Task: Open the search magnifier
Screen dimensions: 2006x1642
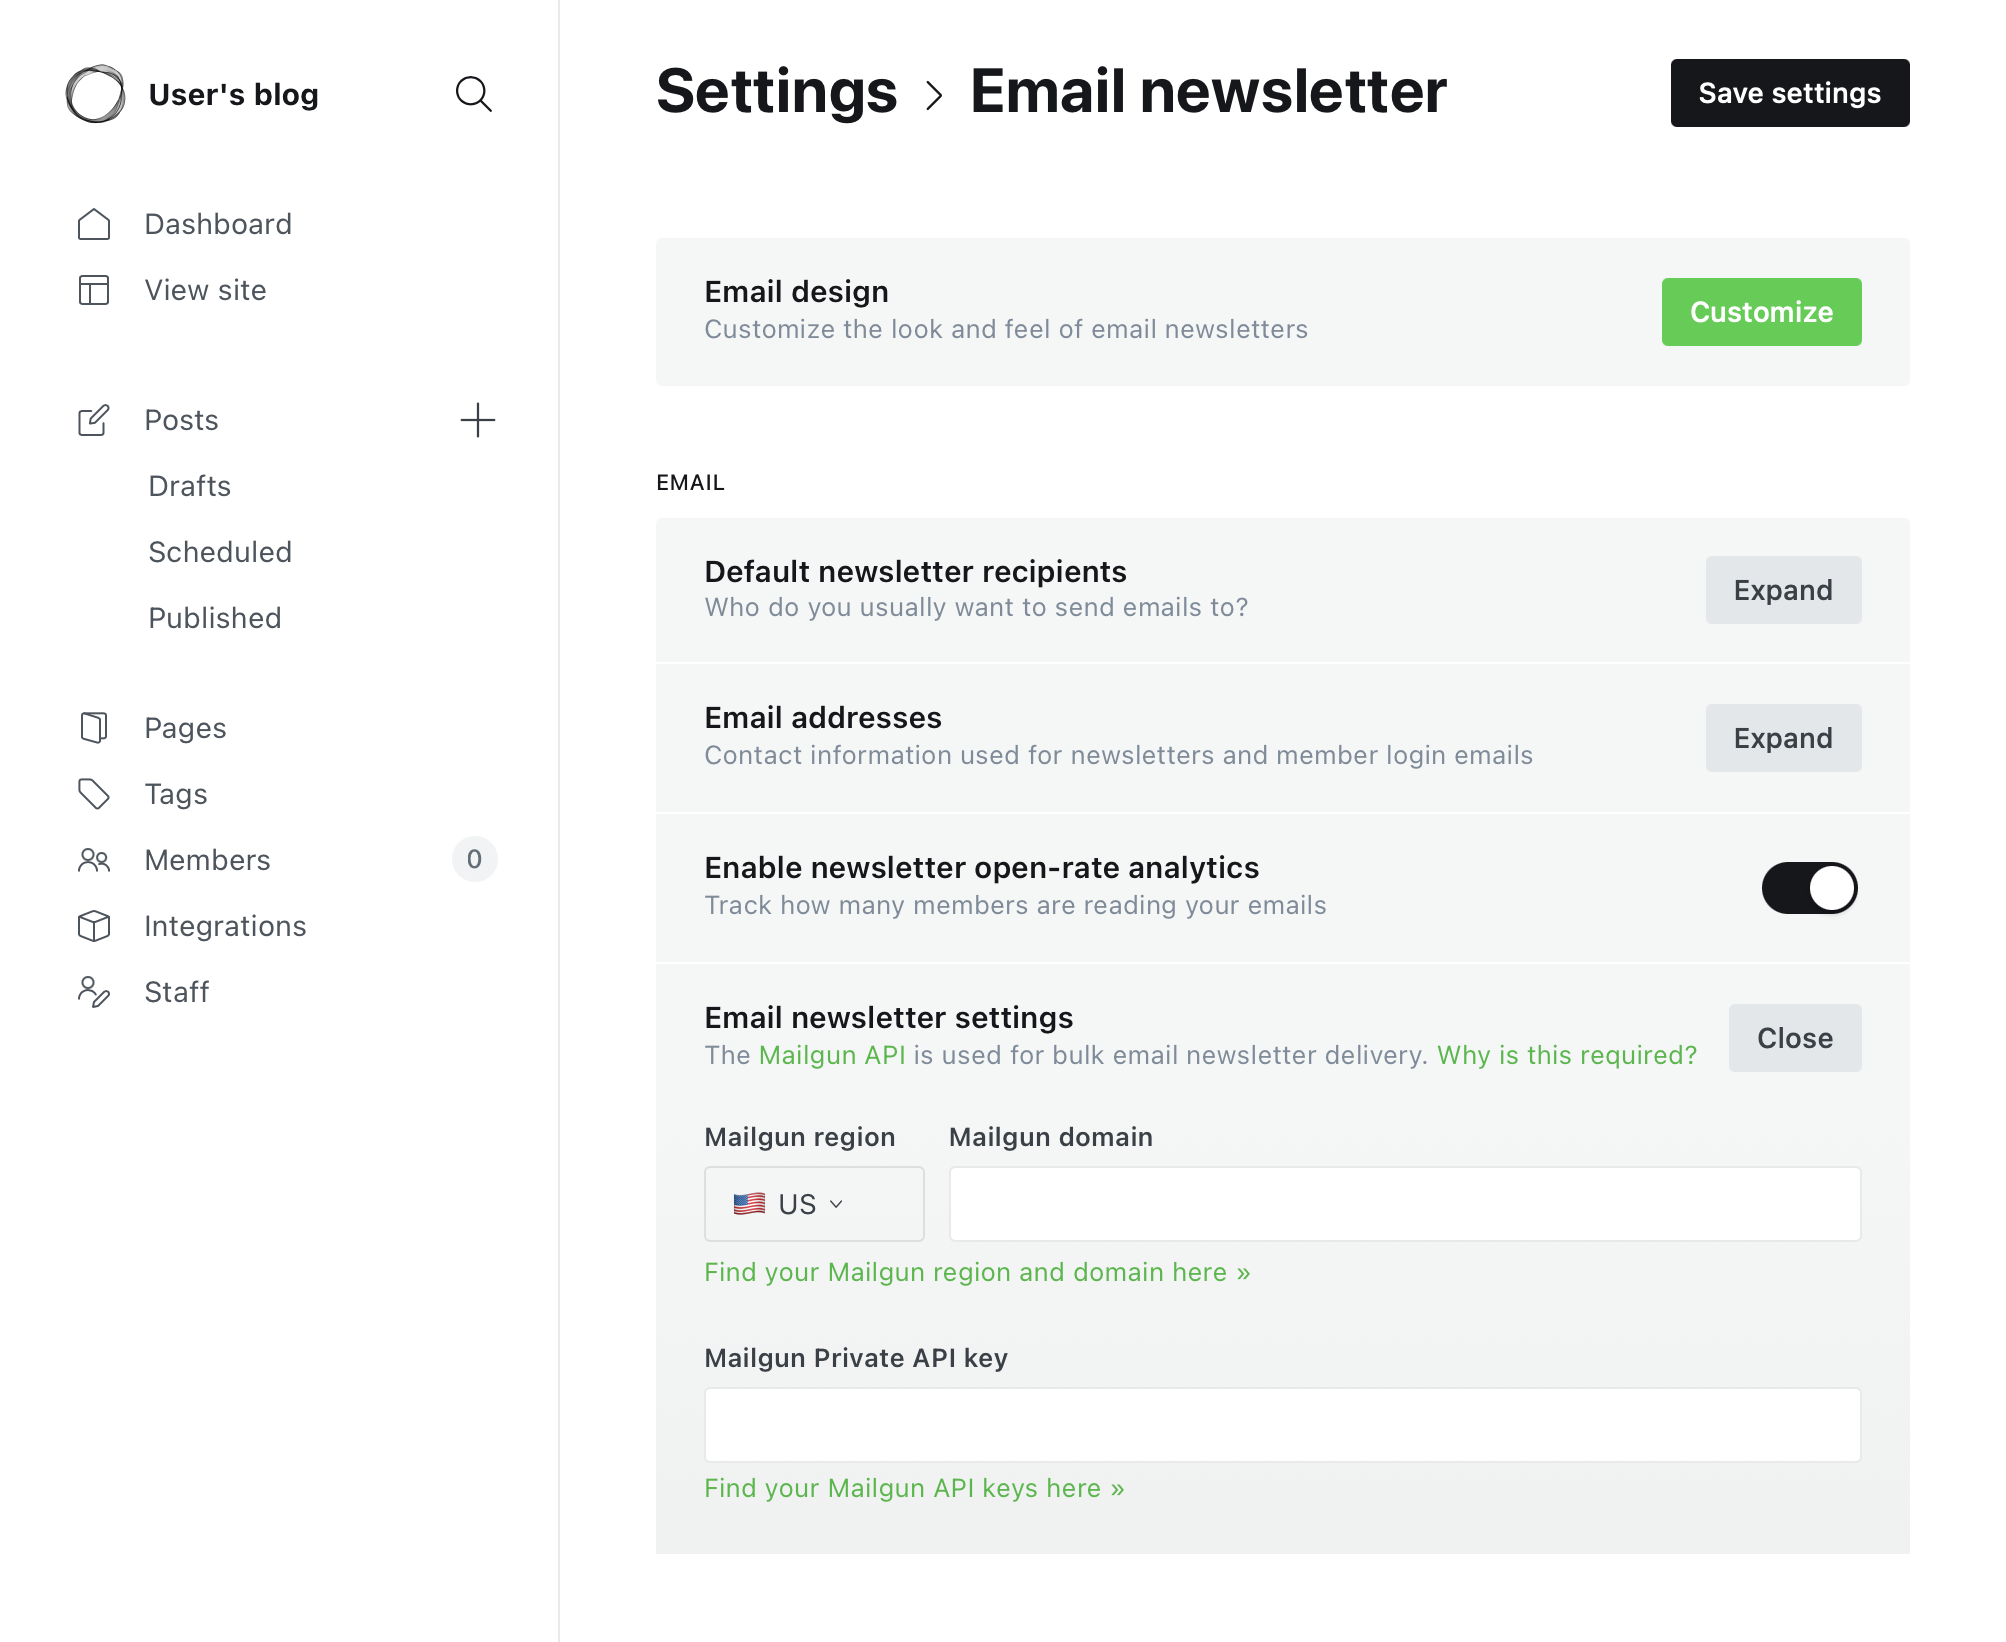Action: (x=475, y=94)
